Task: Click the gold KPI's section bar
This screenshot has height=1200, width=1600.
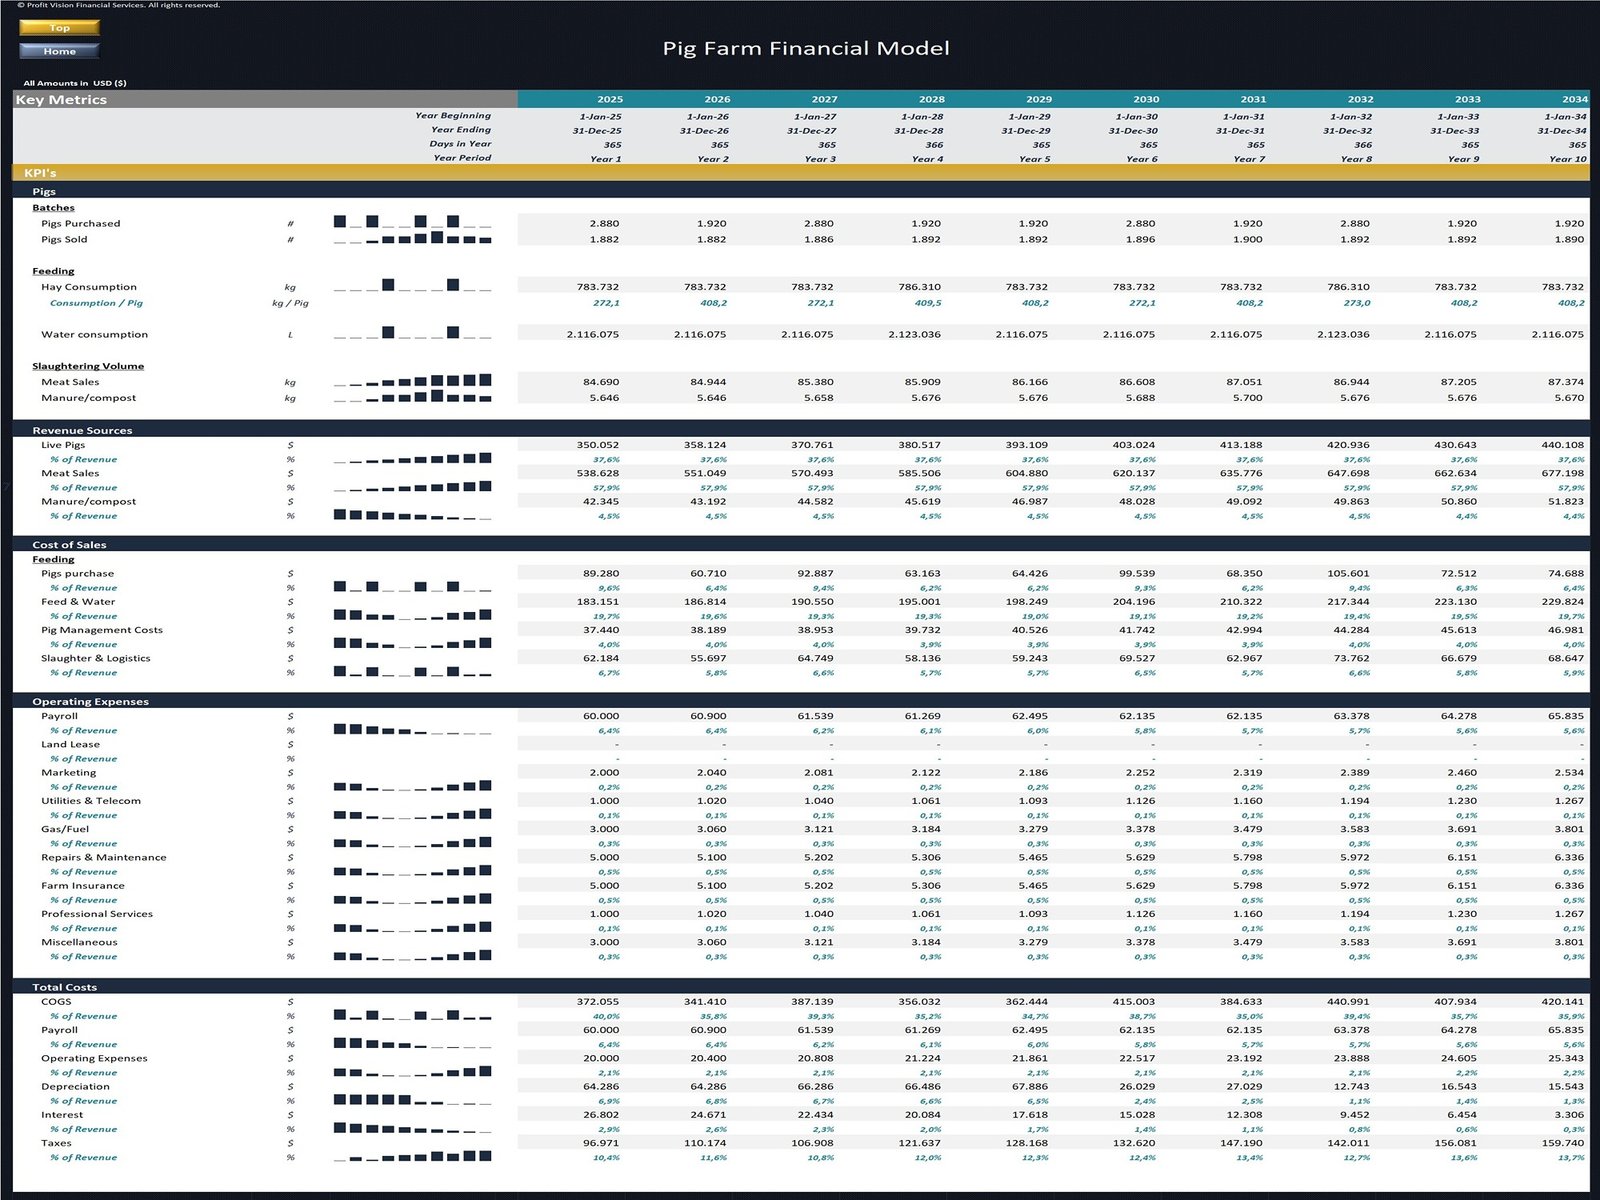Action: (x=800, y=173)
